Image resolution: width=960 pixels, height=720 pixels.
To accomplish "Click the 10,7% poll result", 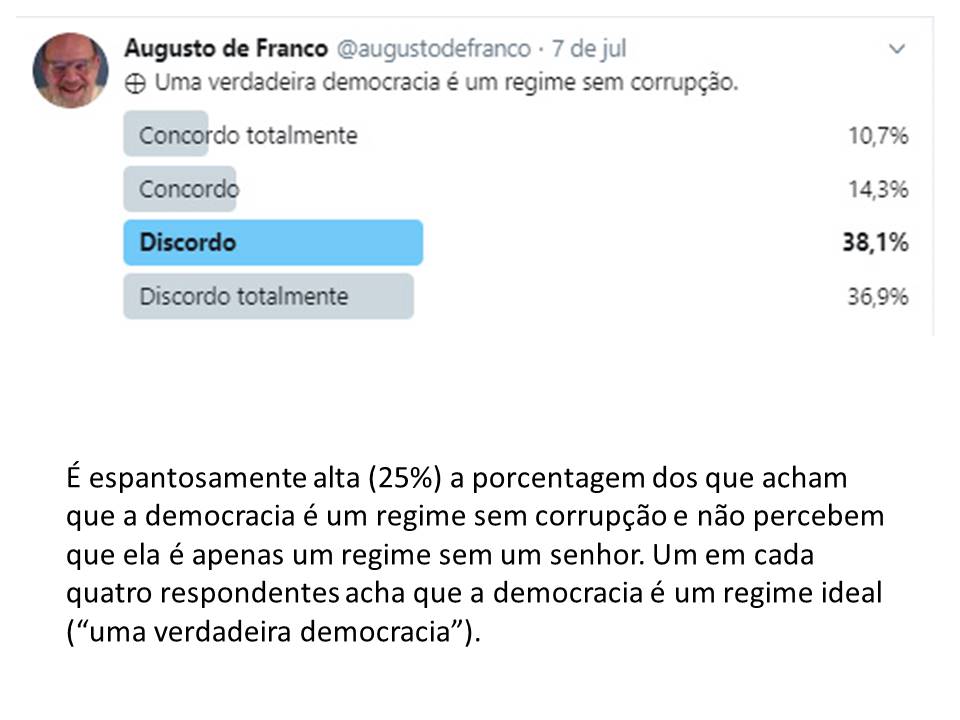I will 878,135.
